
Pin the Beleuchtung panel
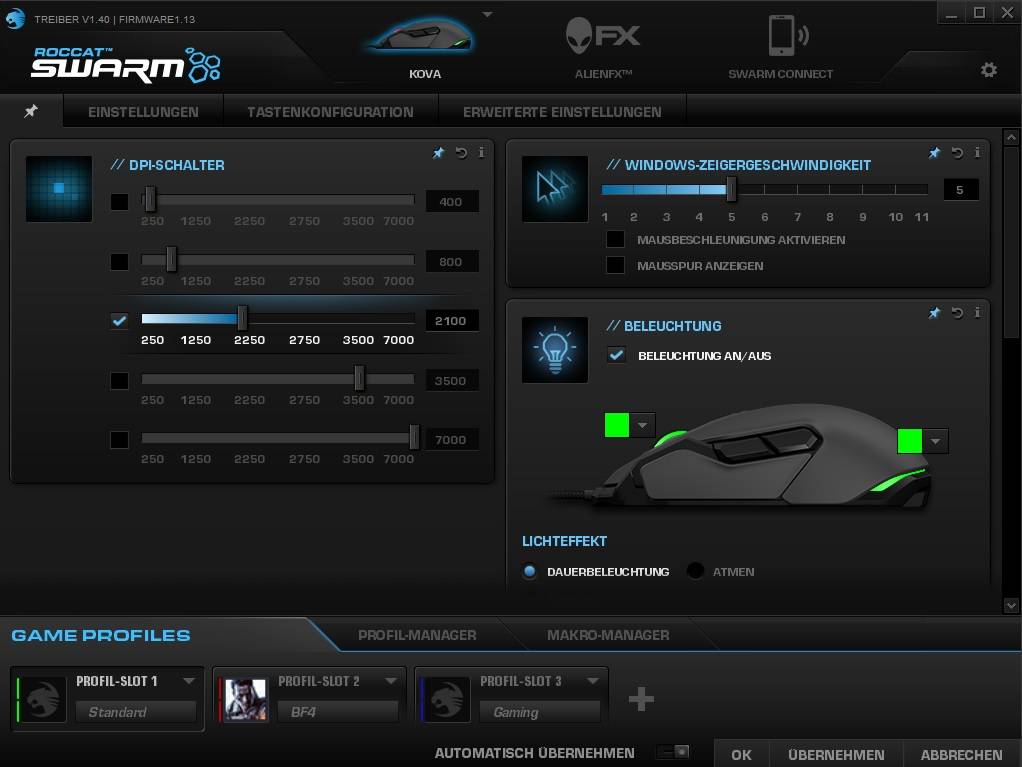(x=934, y=313)
